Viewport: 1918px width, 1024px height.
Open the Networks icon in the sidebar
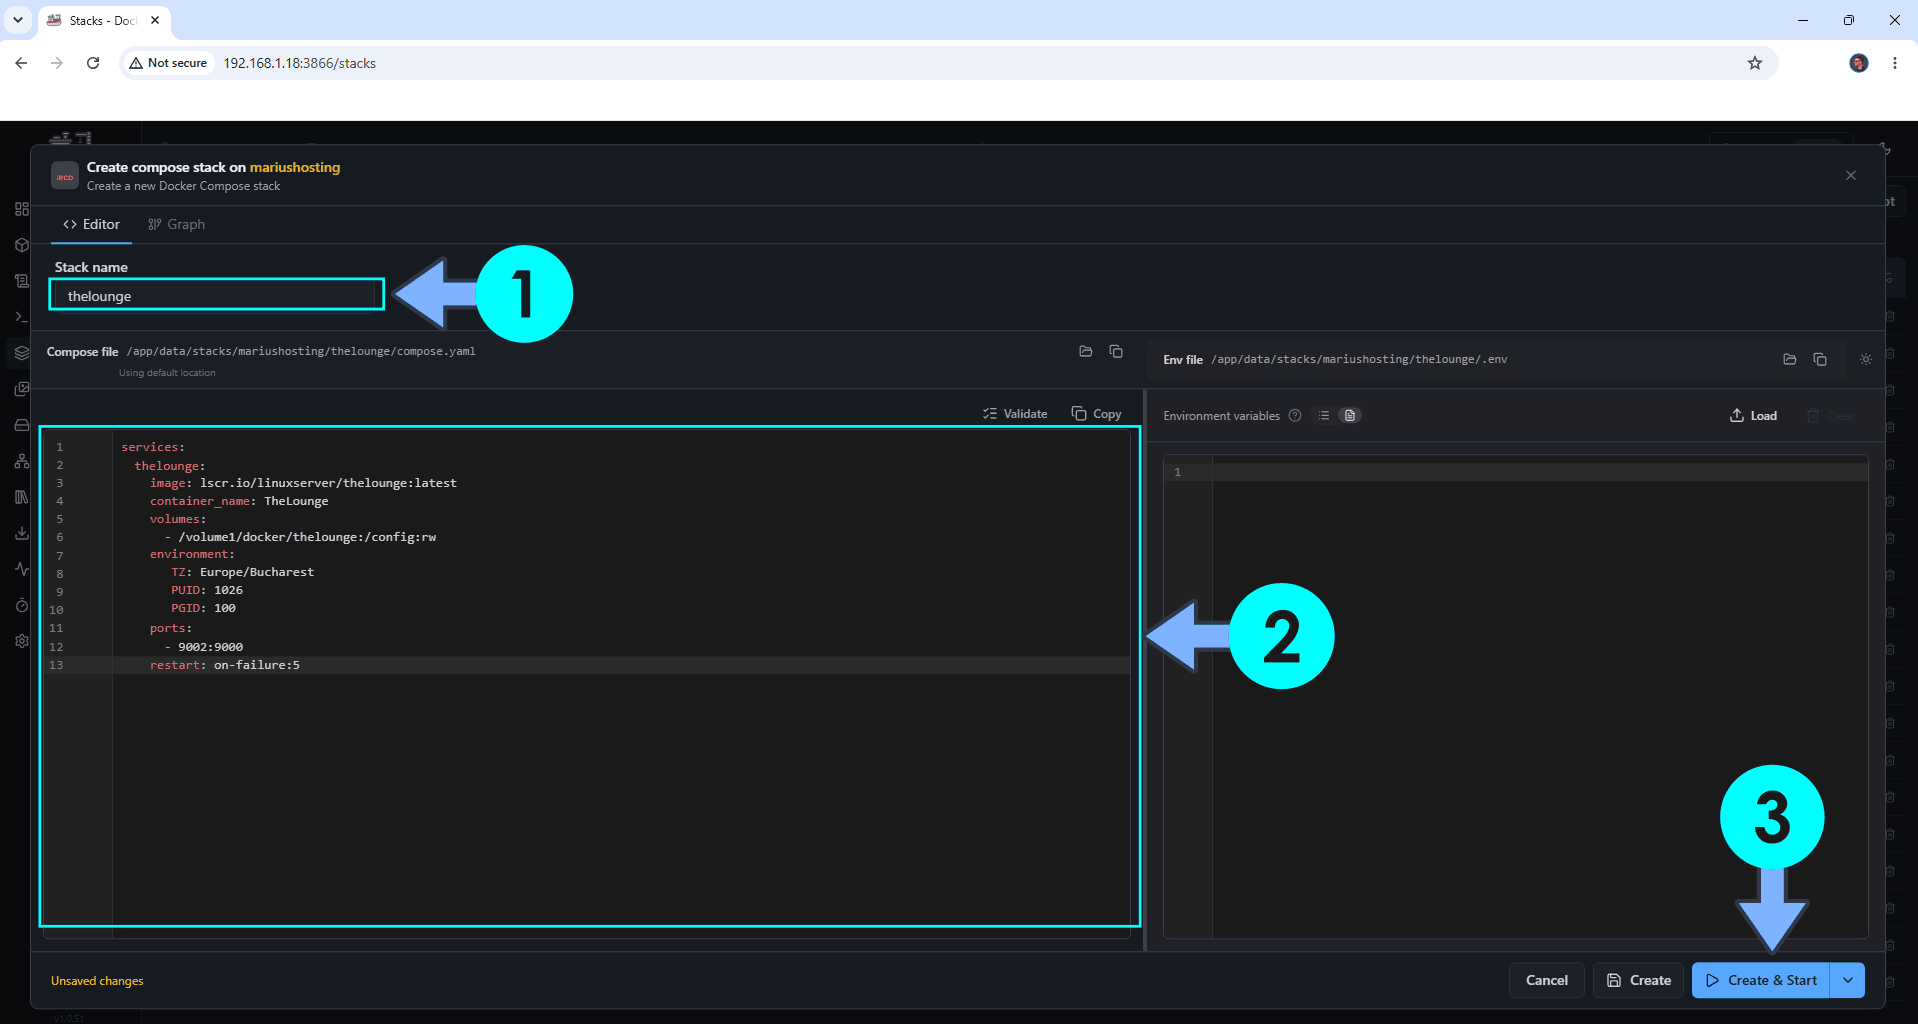point(22,461)
